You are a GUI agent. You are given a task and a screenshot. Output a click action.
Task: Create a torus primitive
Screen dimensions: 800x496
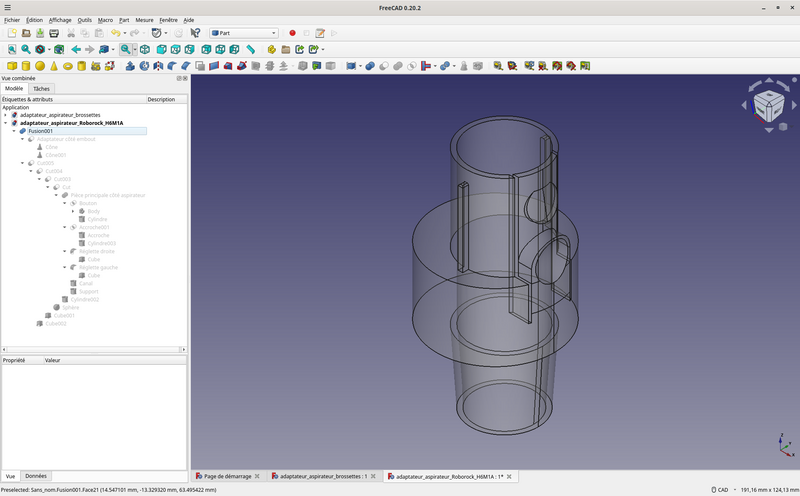click(68, 66)
